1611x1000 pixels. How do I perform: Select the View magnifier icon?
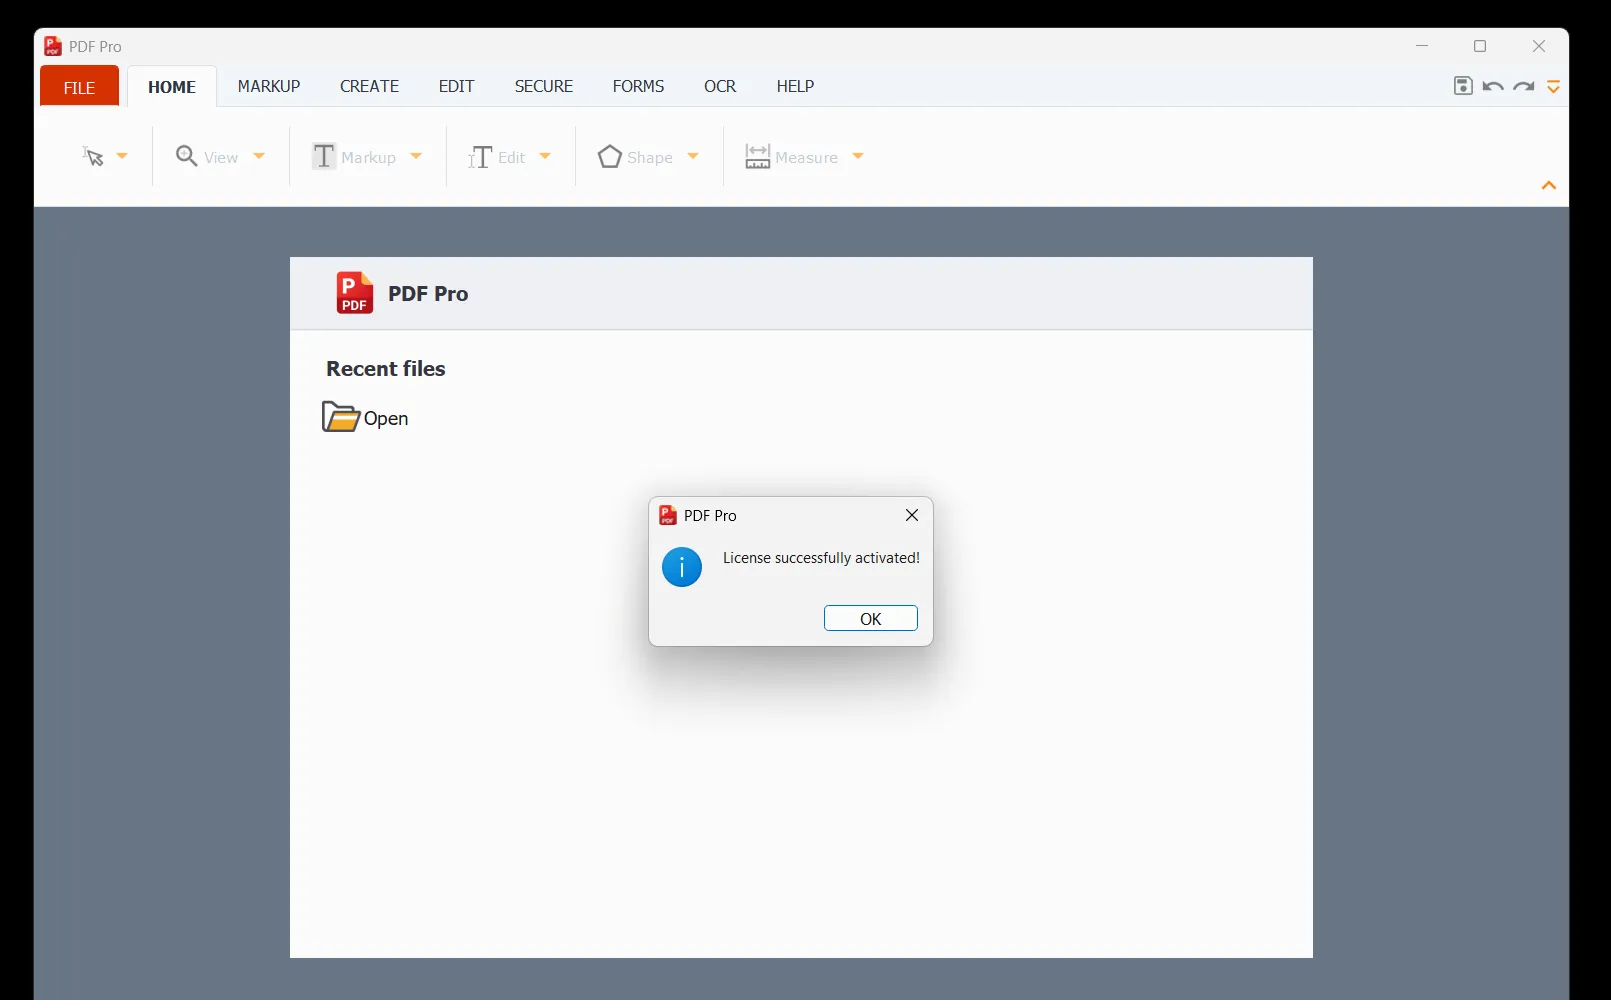(x=187, y=156)
